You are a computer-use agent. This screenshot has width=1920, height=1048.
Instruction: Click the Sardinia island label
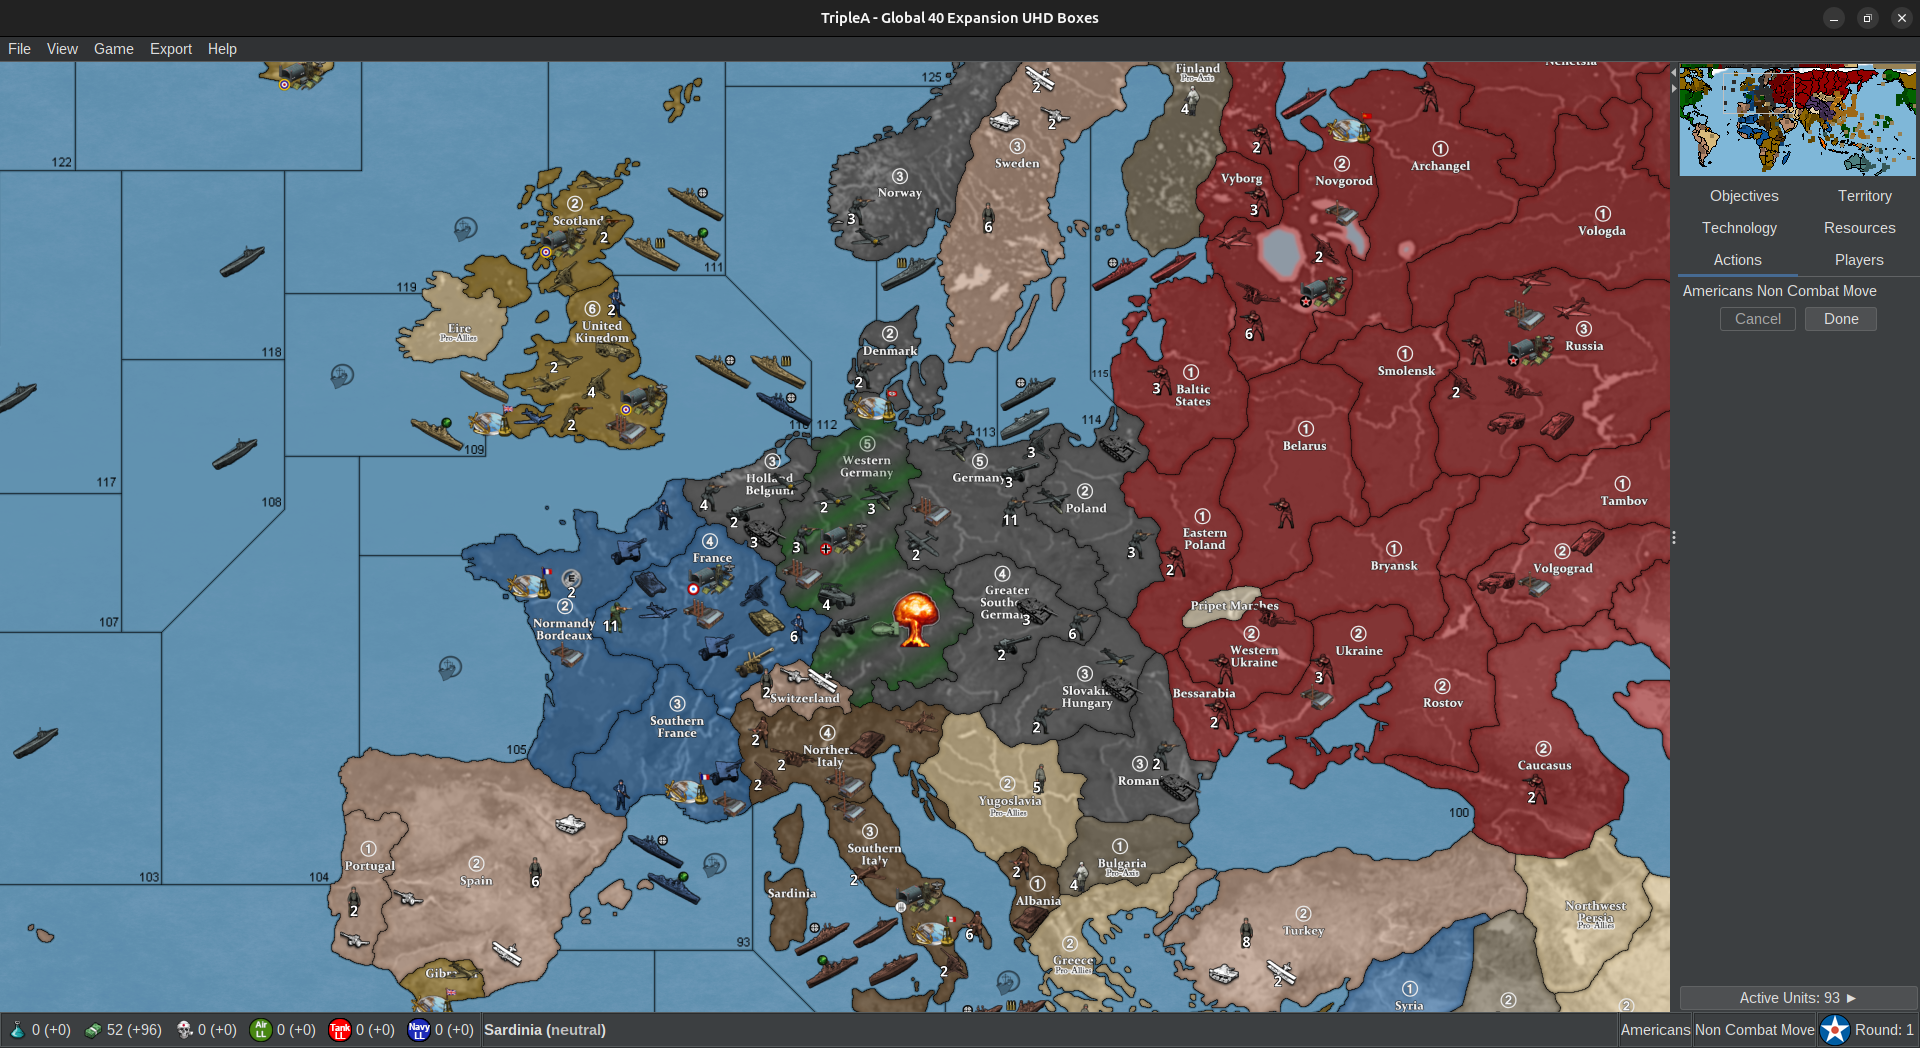791,893
